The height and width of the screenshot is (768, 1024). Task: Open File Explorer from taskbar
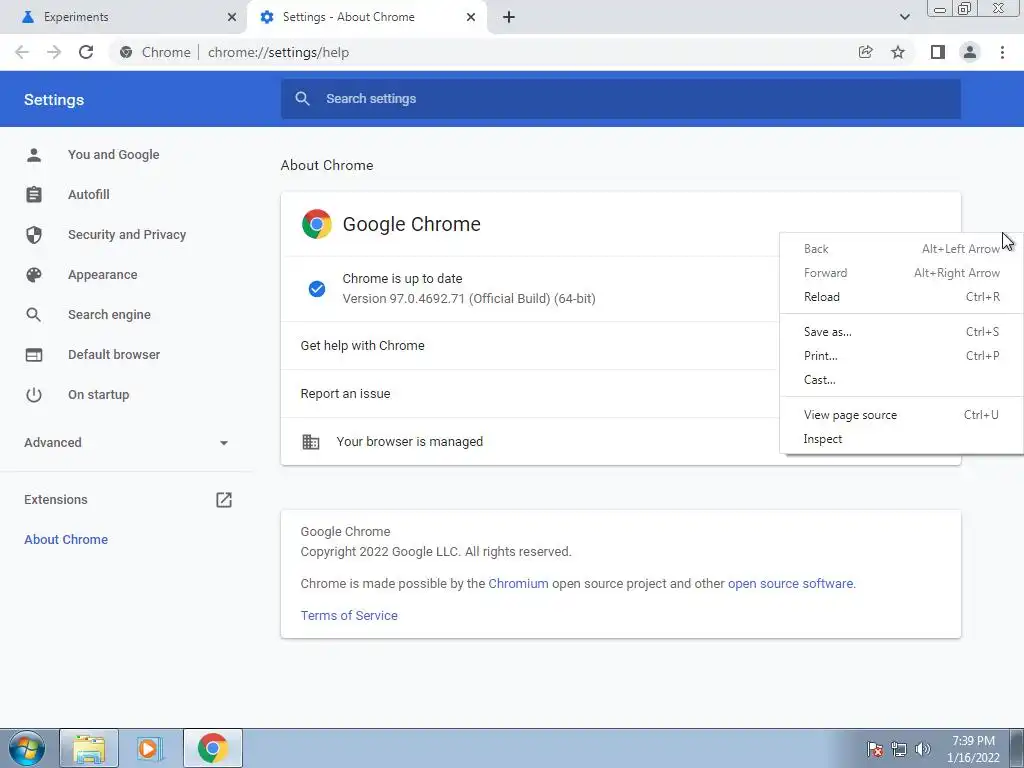tap(89, 748)
